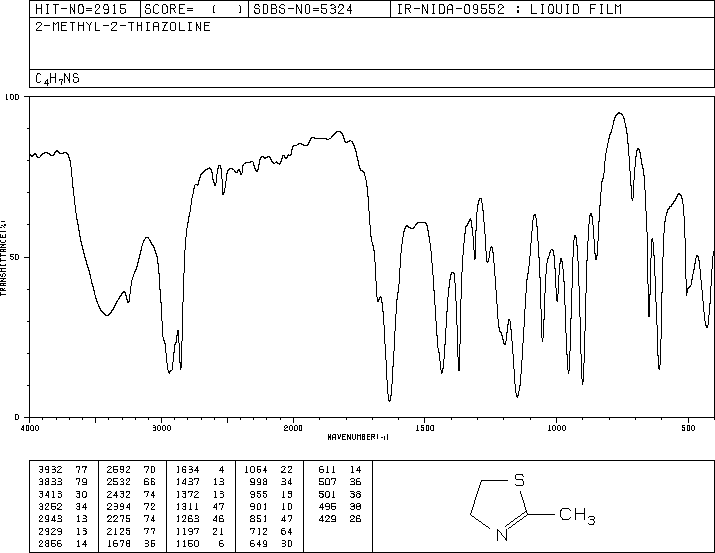Image resolution: width=715 pixels, height=553 pixels.
Task: Select peak table entry 2929
Action: point(50,531)
